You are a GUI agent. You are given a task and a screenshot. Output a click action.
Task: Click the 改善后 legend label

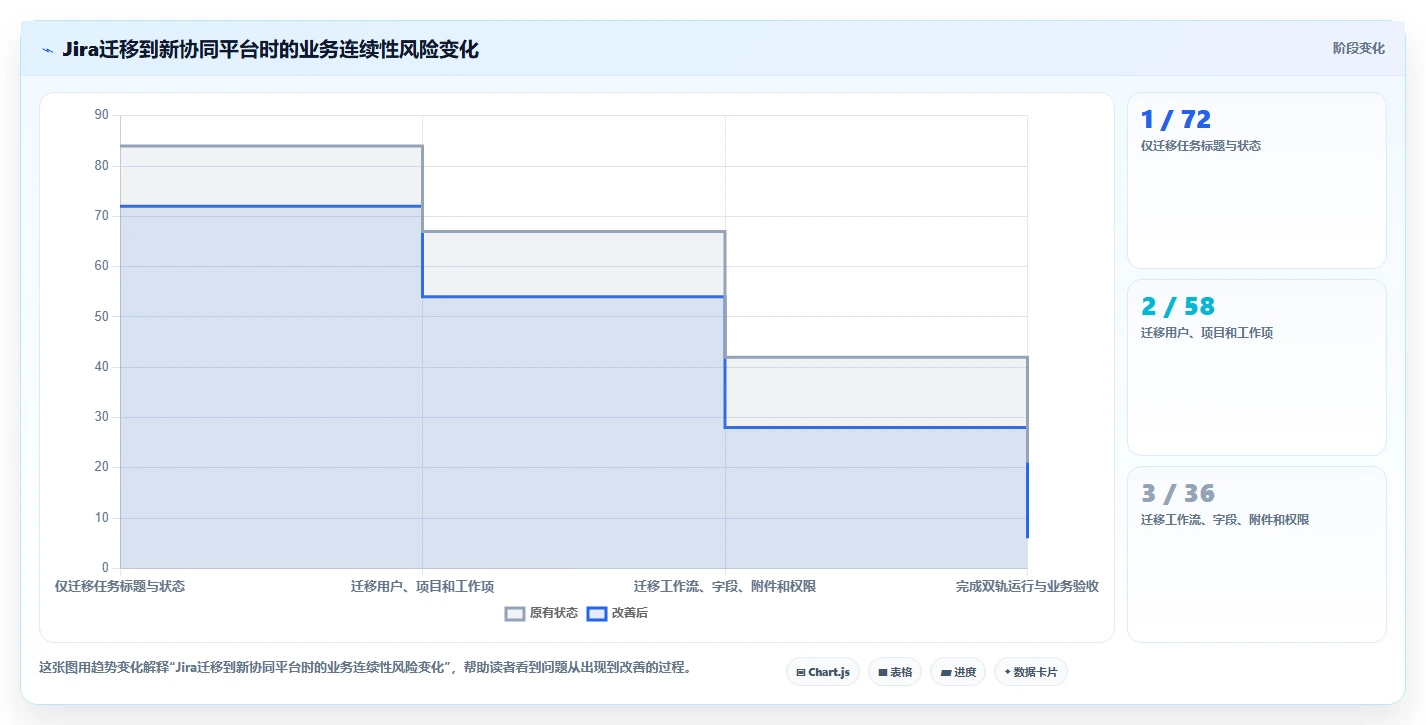[630, 613]
